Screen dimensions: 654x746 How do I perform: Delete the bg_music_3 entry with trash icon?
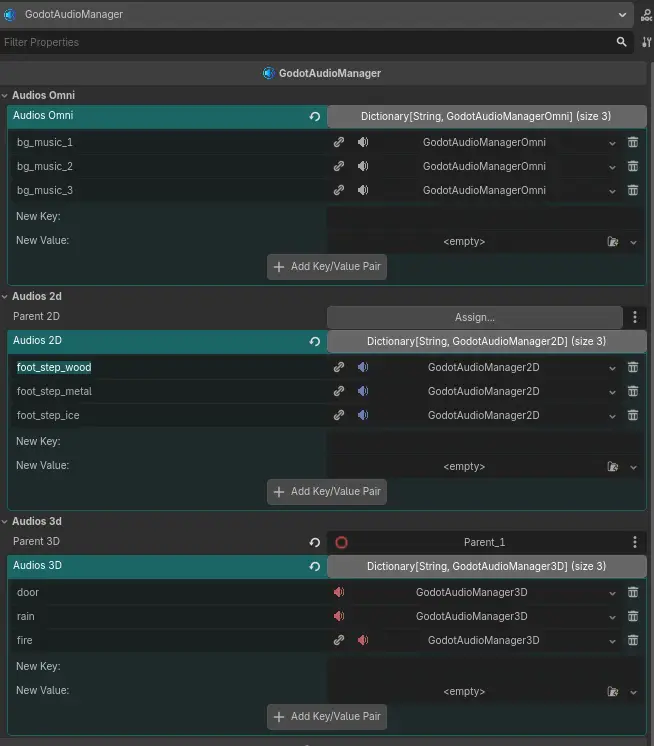pos(633,190)
